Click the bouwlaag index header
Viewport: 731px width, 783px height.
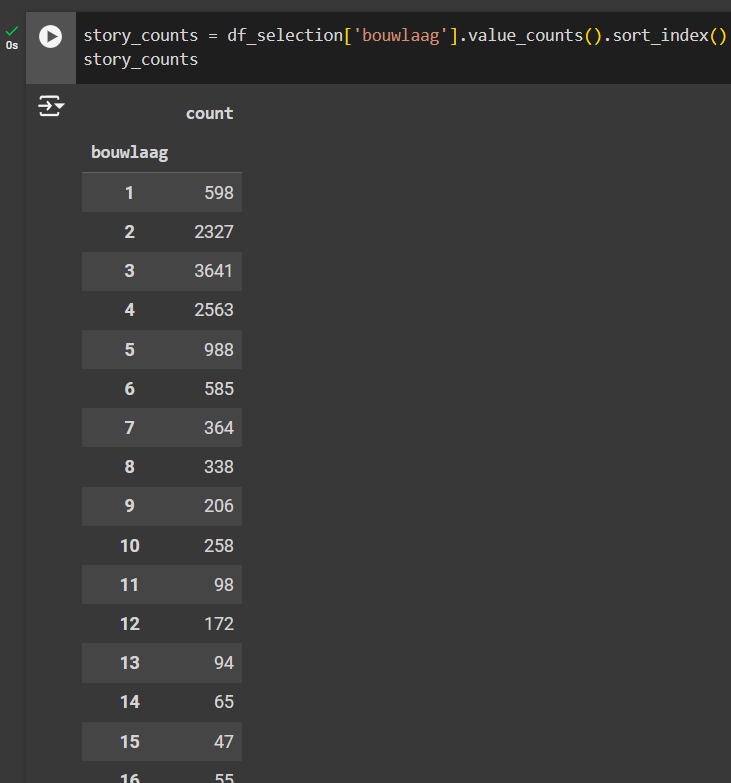point(129,153)
